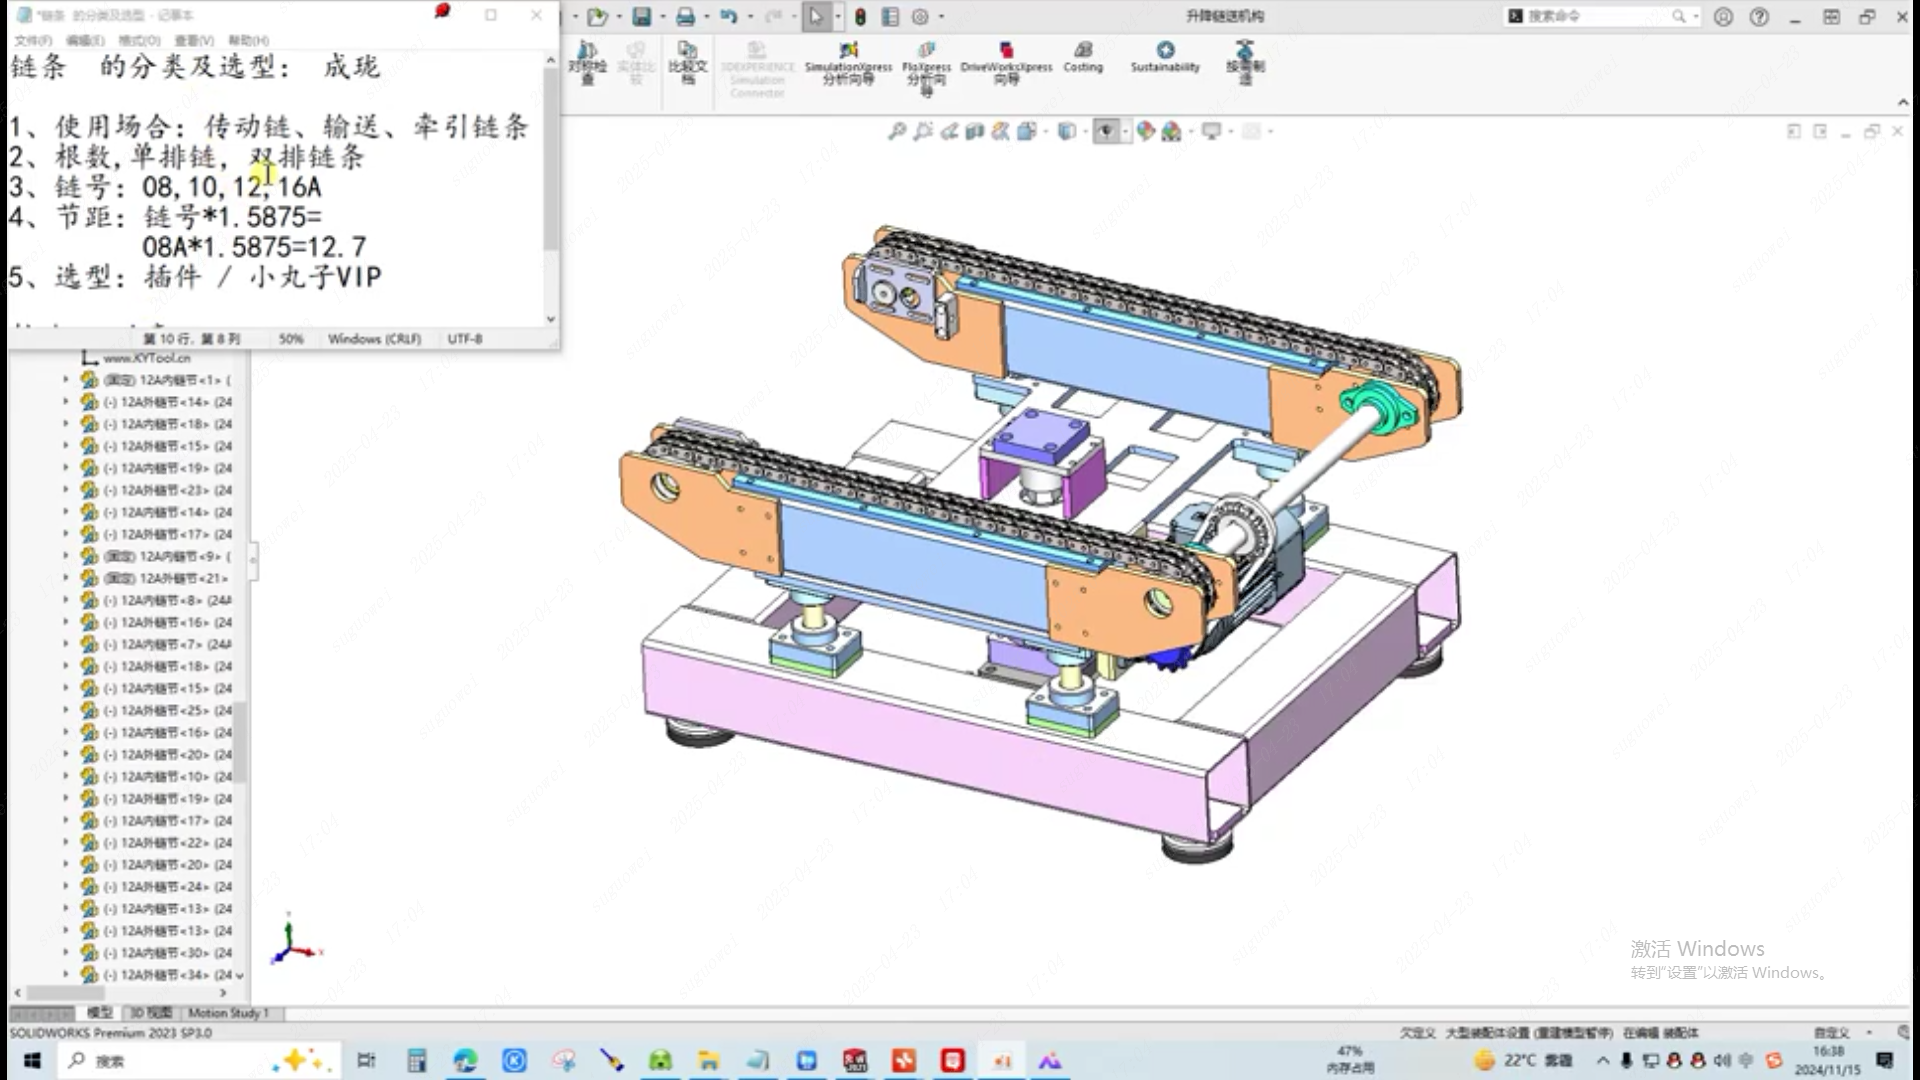
Task: Toggle Hide/Show Items eye icon
Action: point(1105,131)
